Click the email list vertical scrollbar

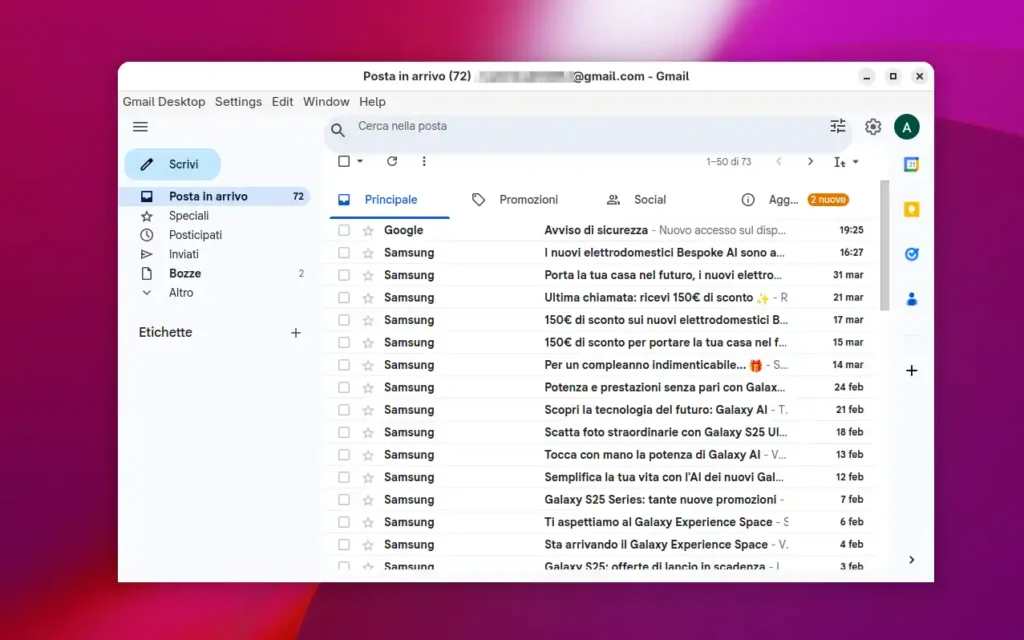click(x=884, y=245)
